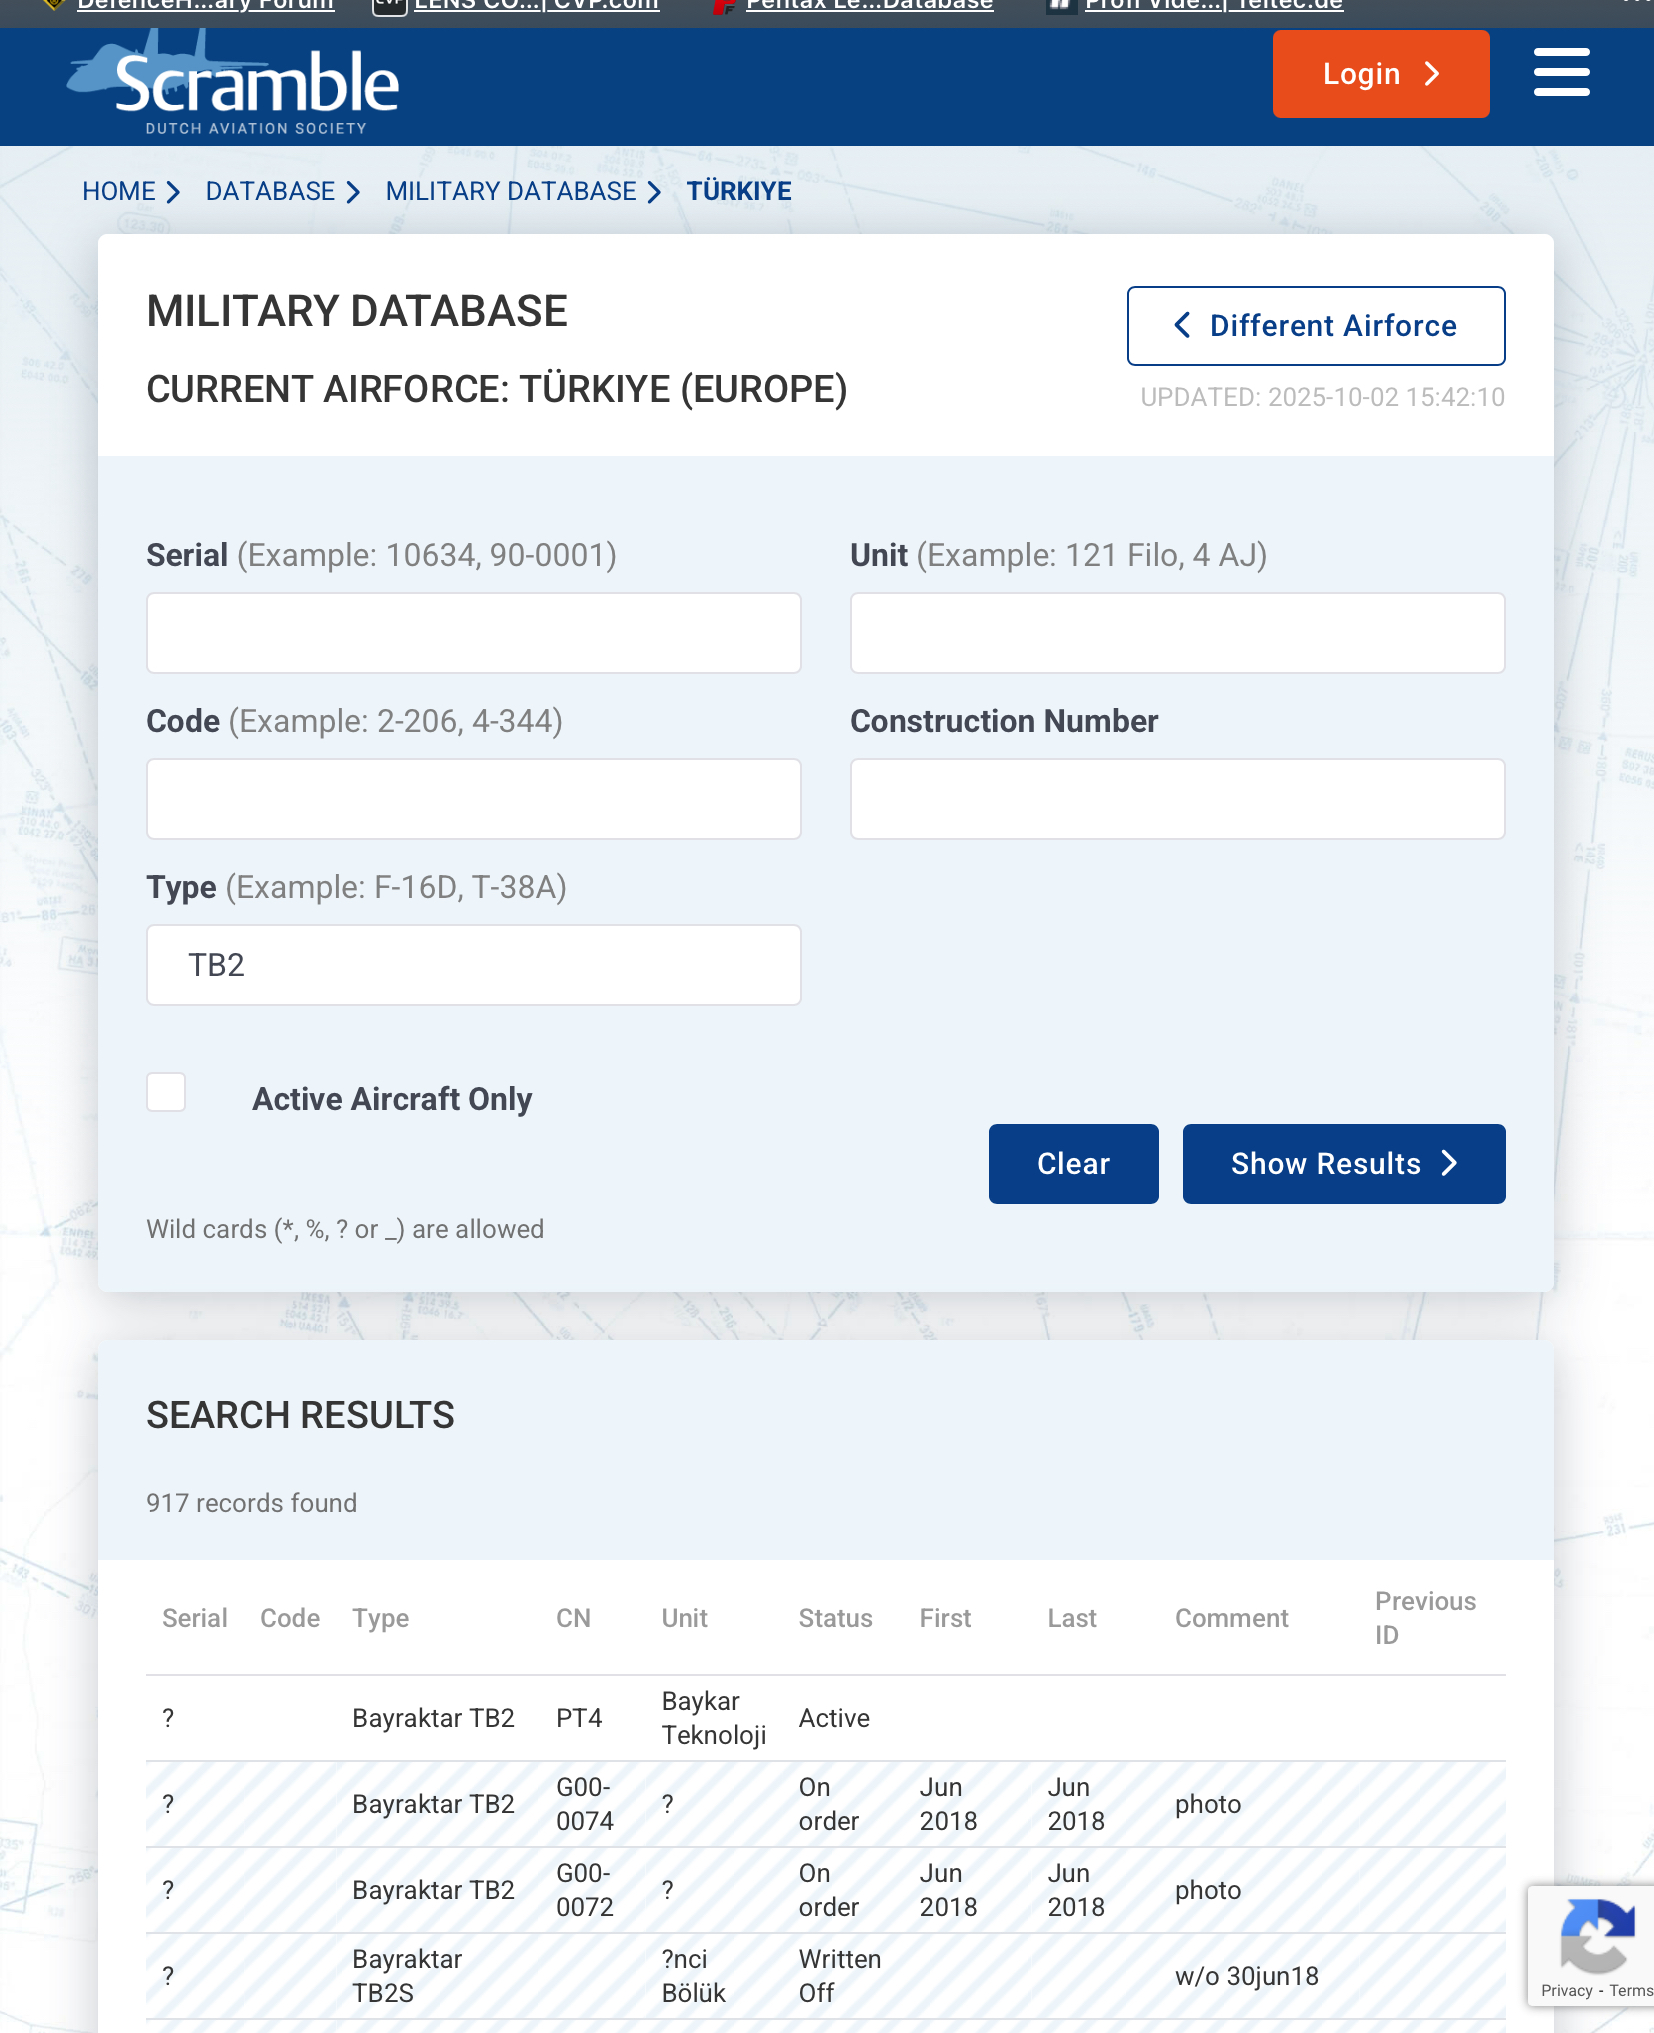
Task: Click the Code input field
Action: [x=473, y=799]
